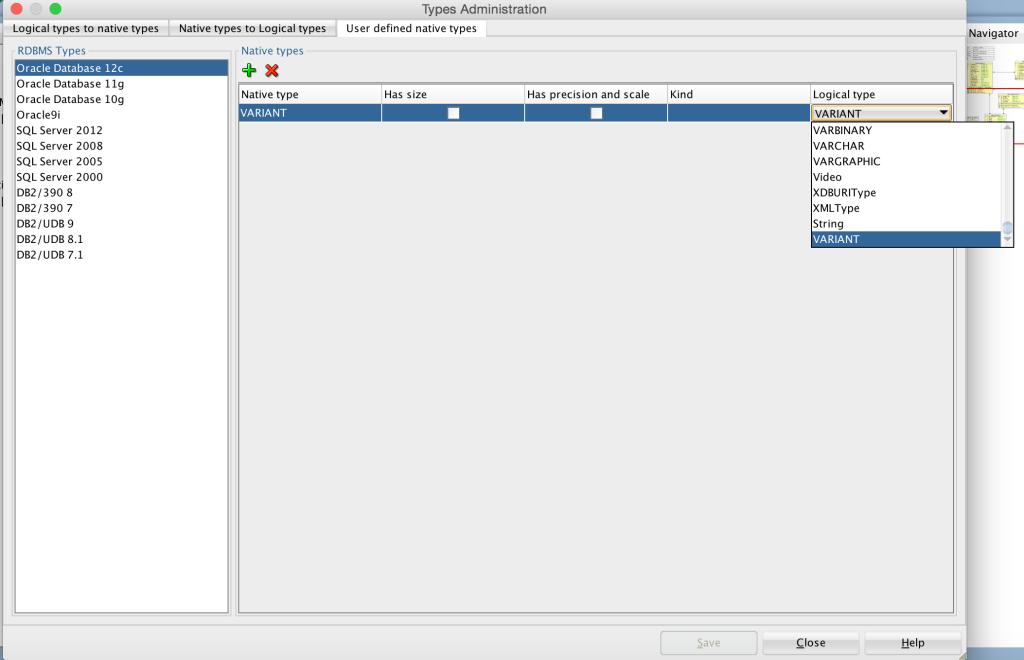Toggle Has precision and scale checkbox for VARIANT
The height and width of the screenshot is (660, 1024).
(596, 113)
